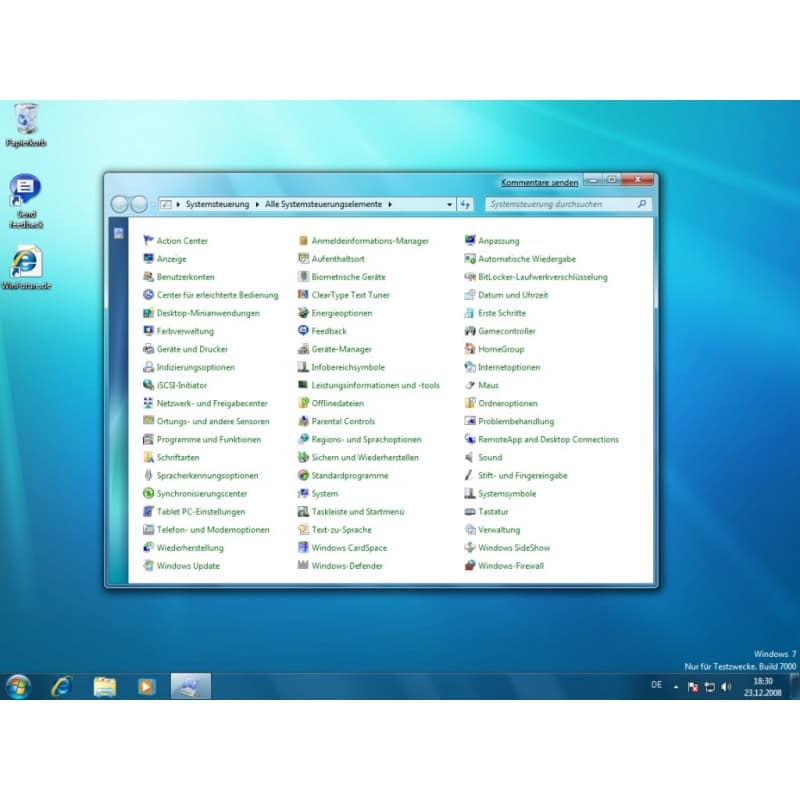Open Center für erleichterte Bedienung
The image size is (800, 800).
217,295
